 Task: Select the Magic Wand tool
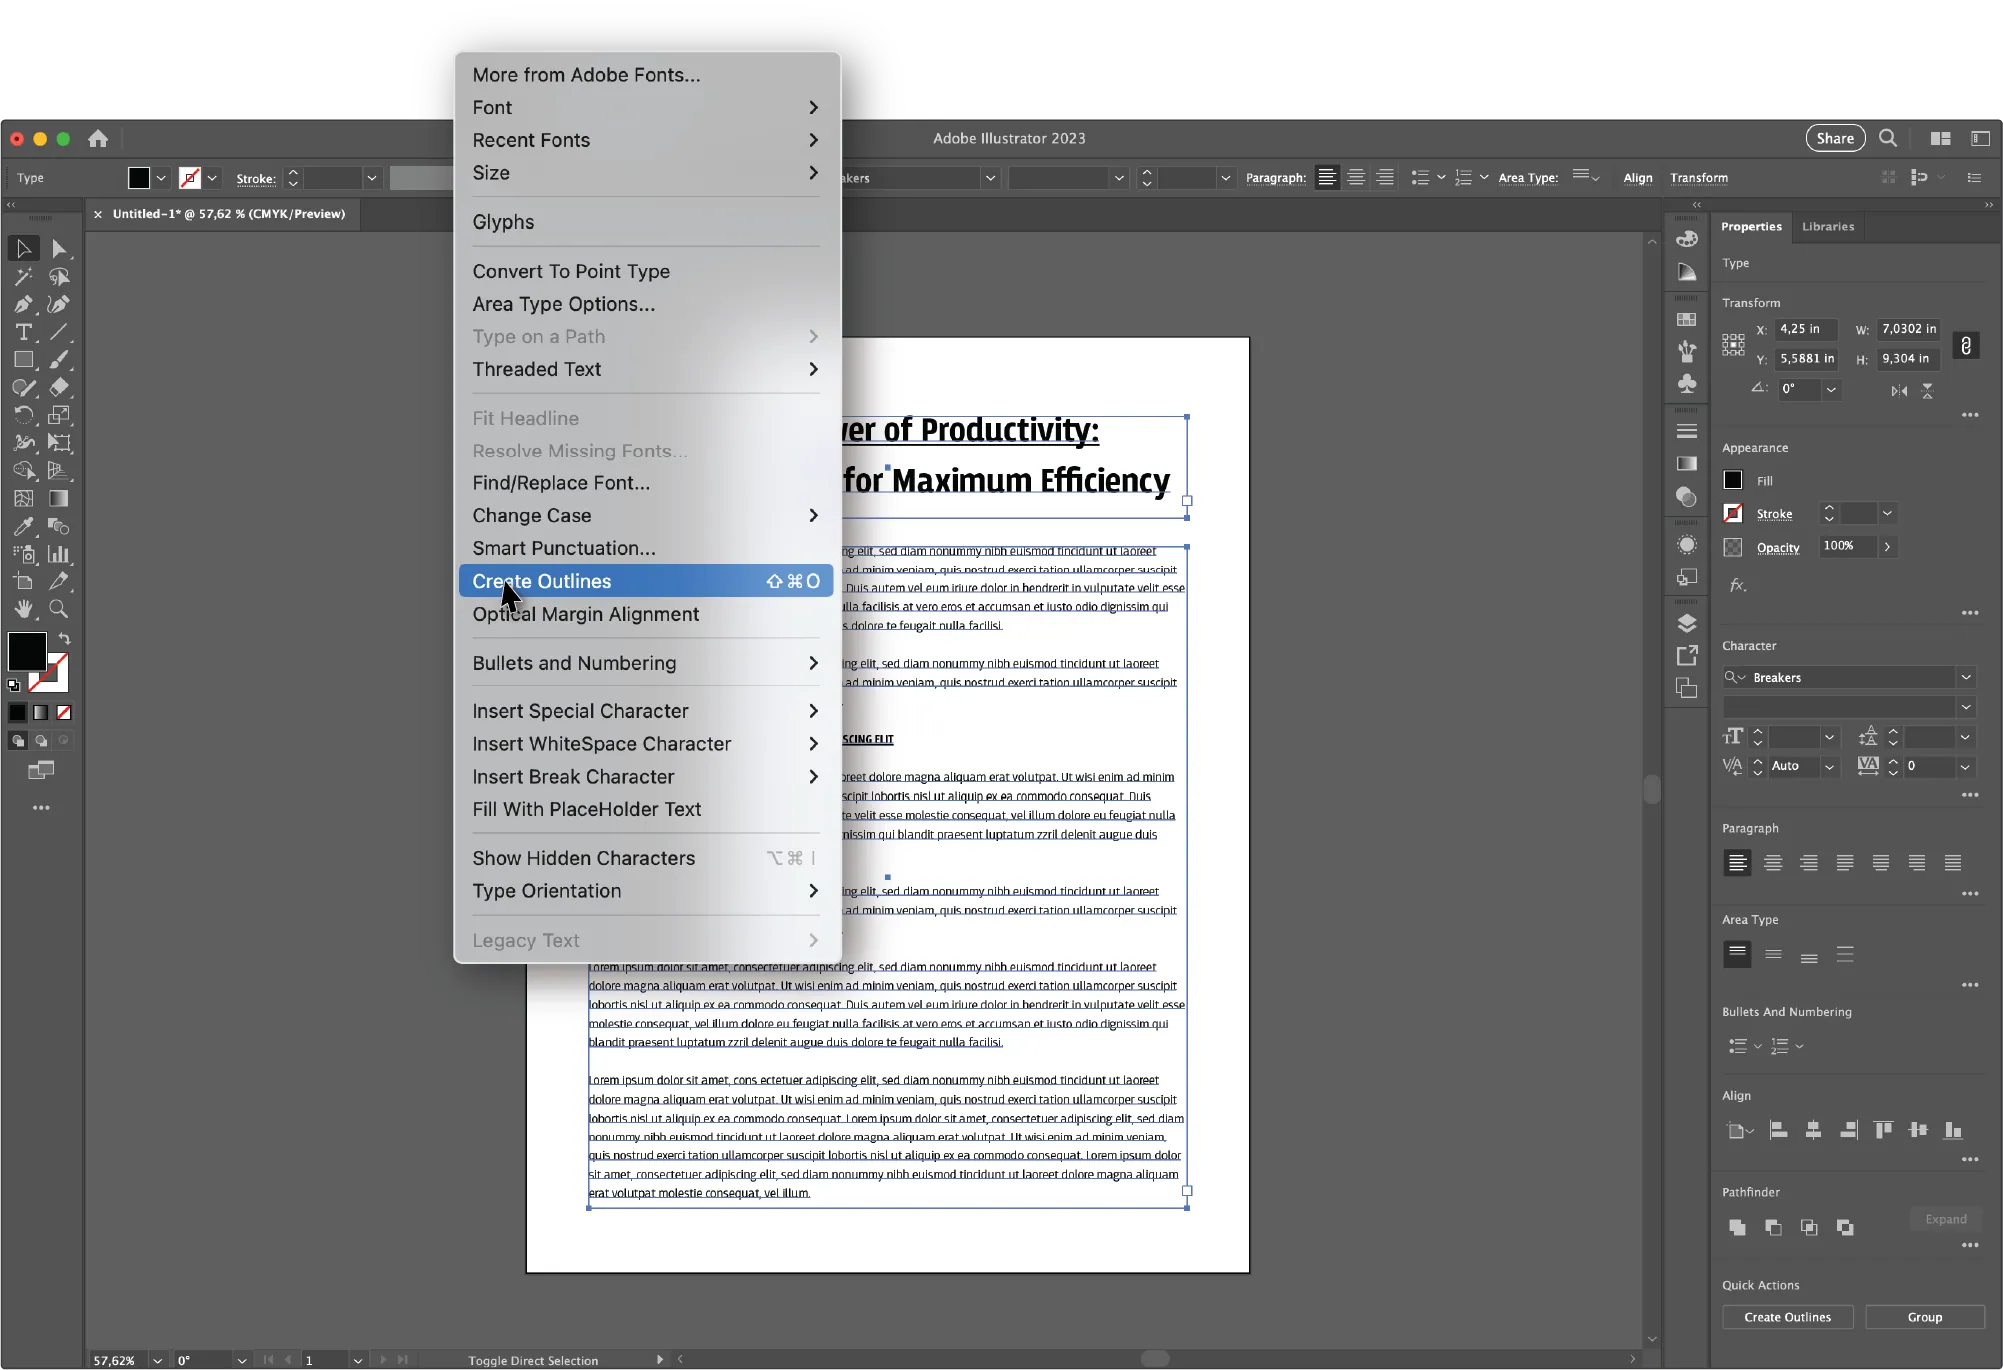[23, 276]
